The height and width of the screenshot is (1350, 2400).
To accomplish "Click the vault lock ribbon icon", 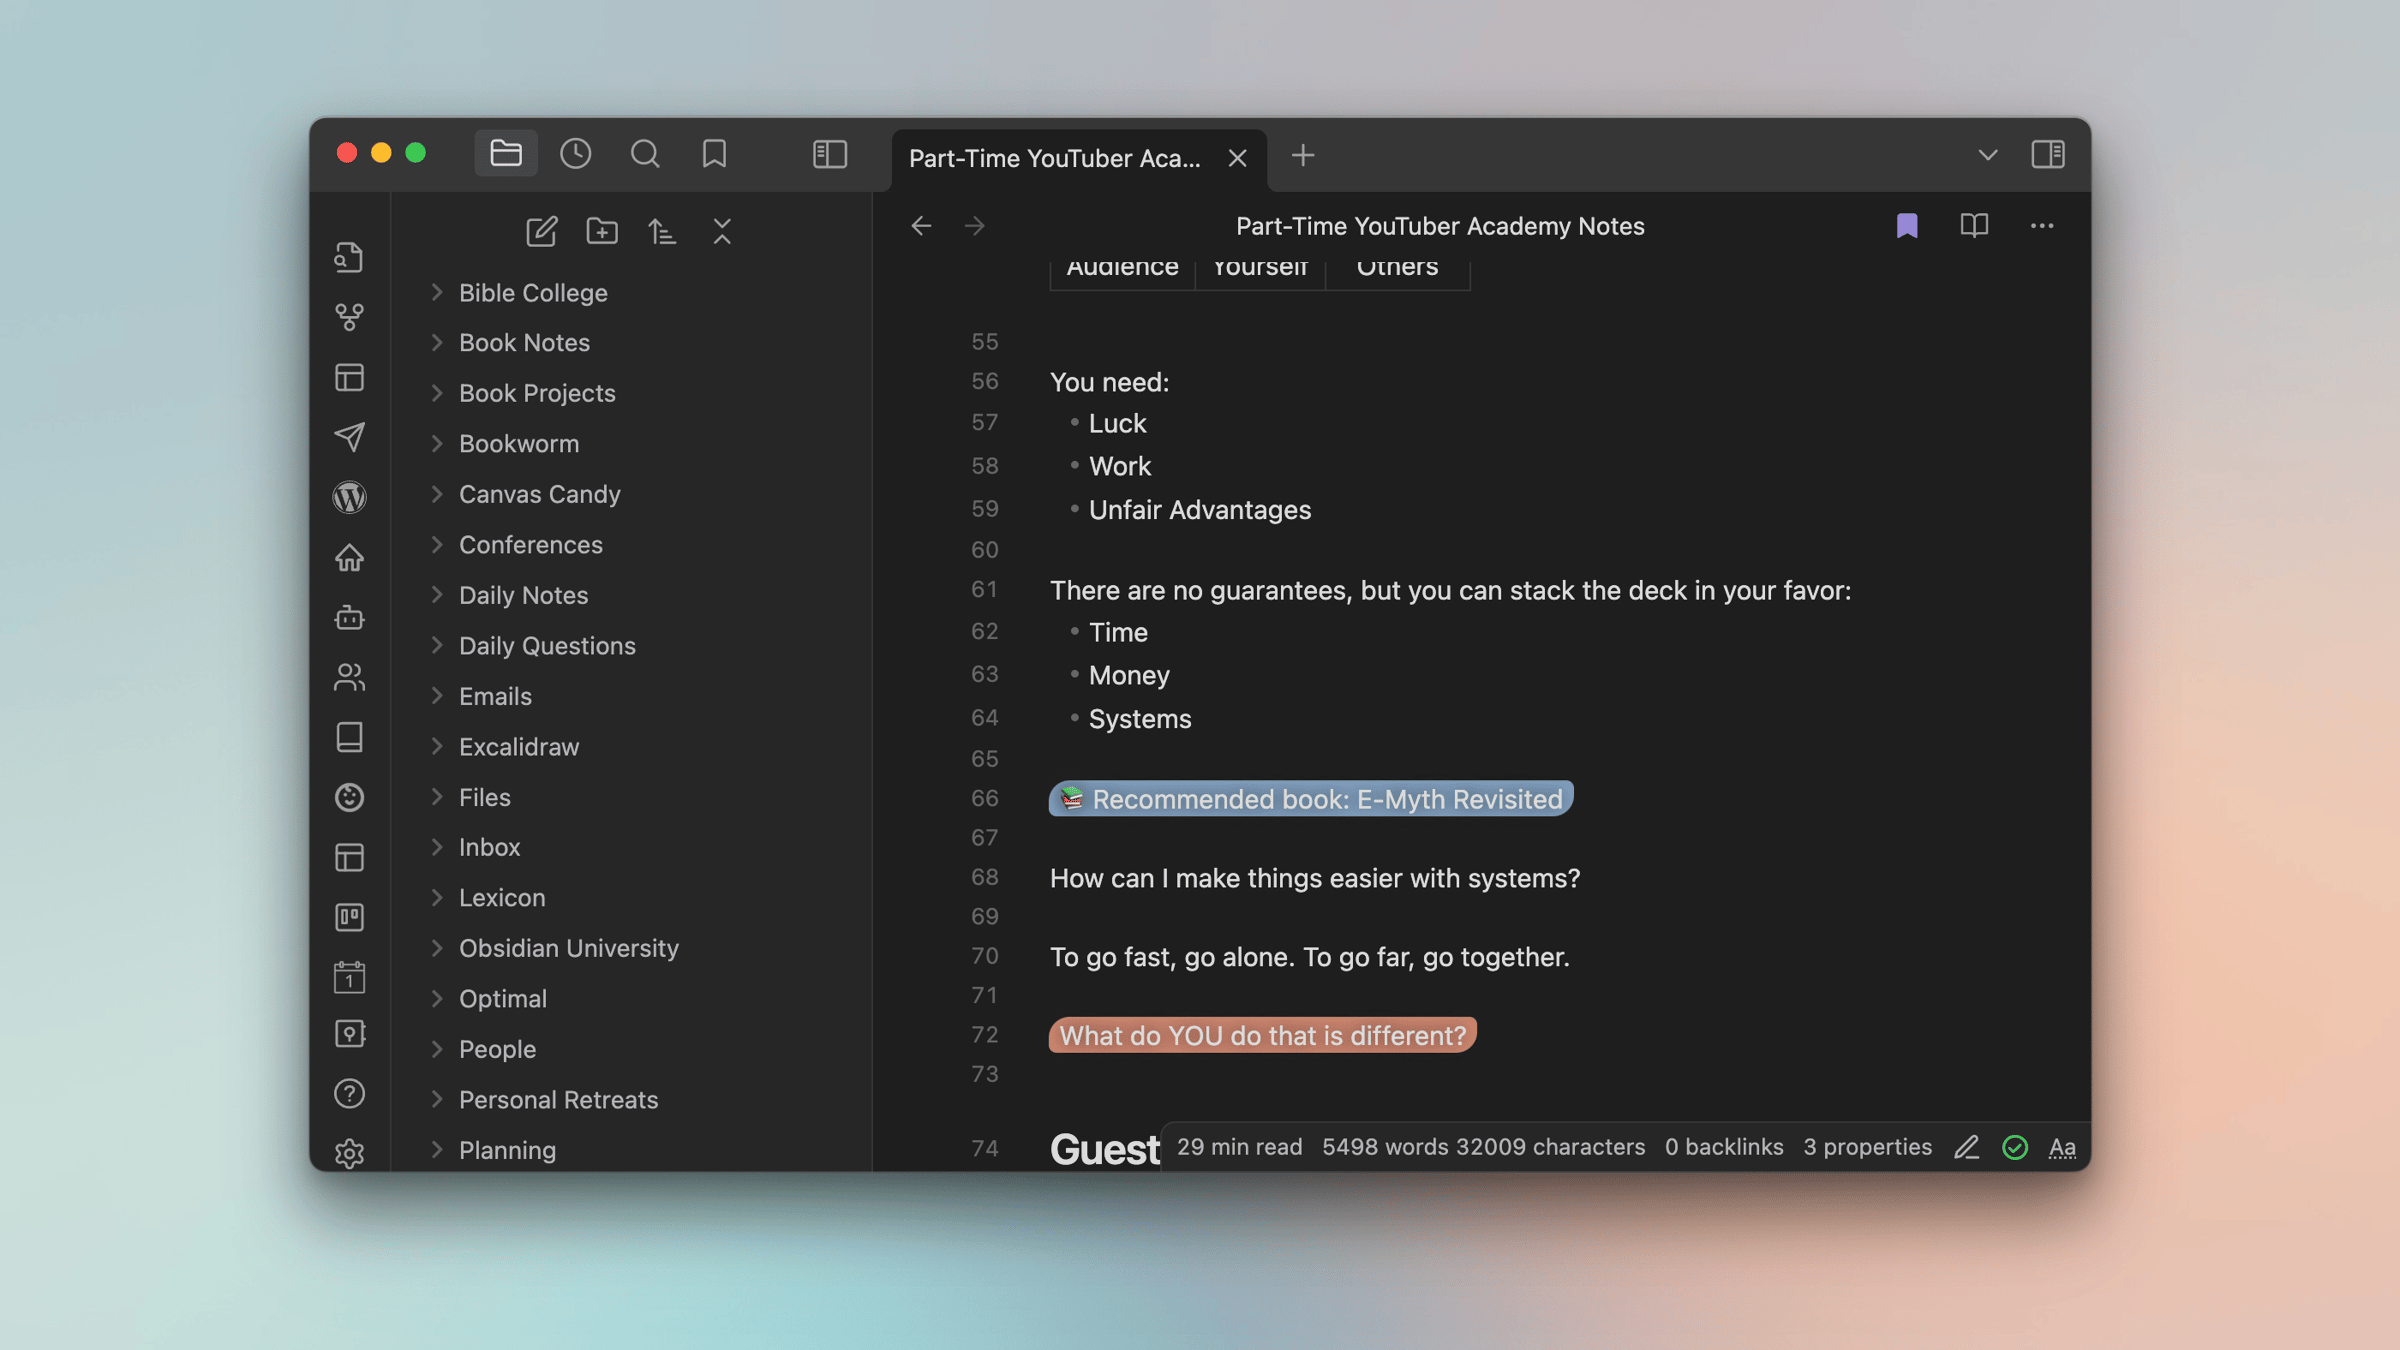I will click(349, 1033).
